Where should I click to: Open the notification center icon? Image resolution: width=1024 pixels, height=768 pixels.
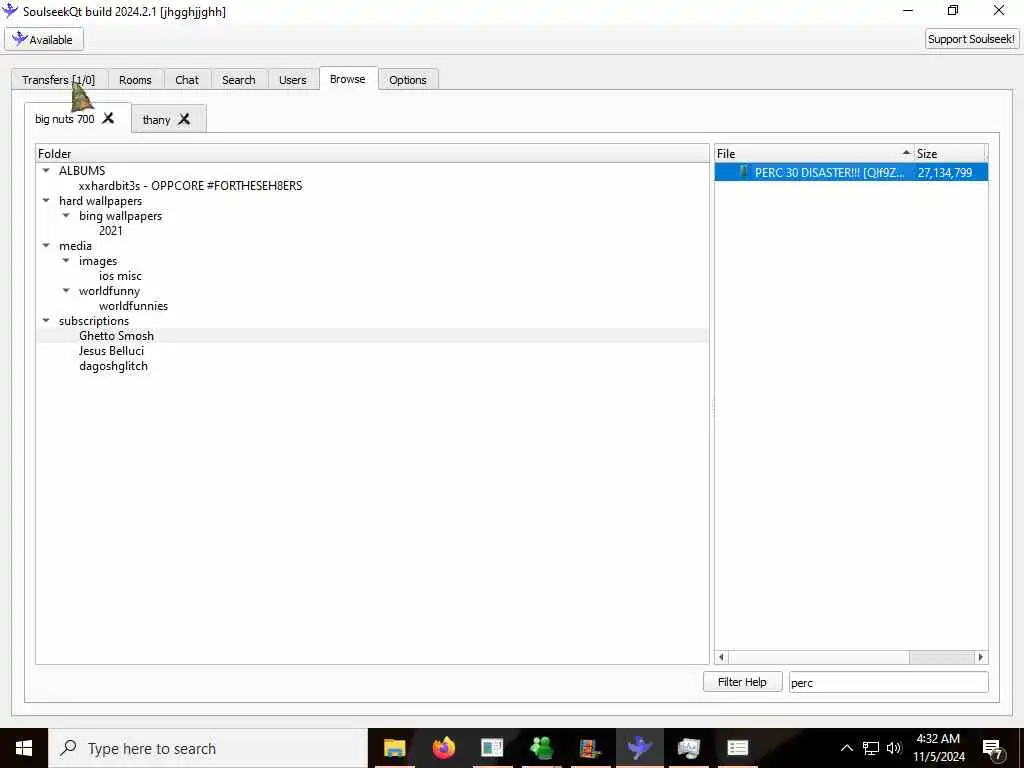coord(993,748)
